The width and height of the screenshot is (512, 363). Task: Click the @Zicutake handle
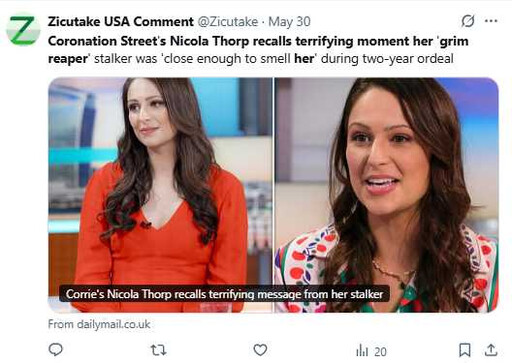pyautogui.click(x=228, y=22)
